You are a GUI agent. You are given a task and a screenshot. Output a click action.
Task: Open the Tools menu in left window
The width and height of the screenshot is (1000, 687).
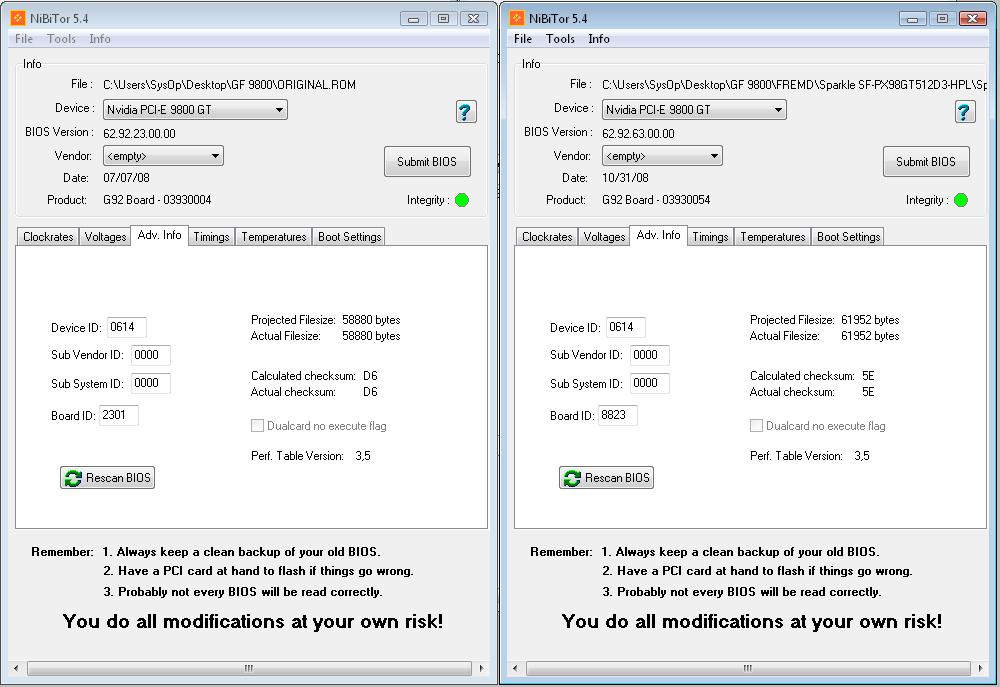[61, 39]
